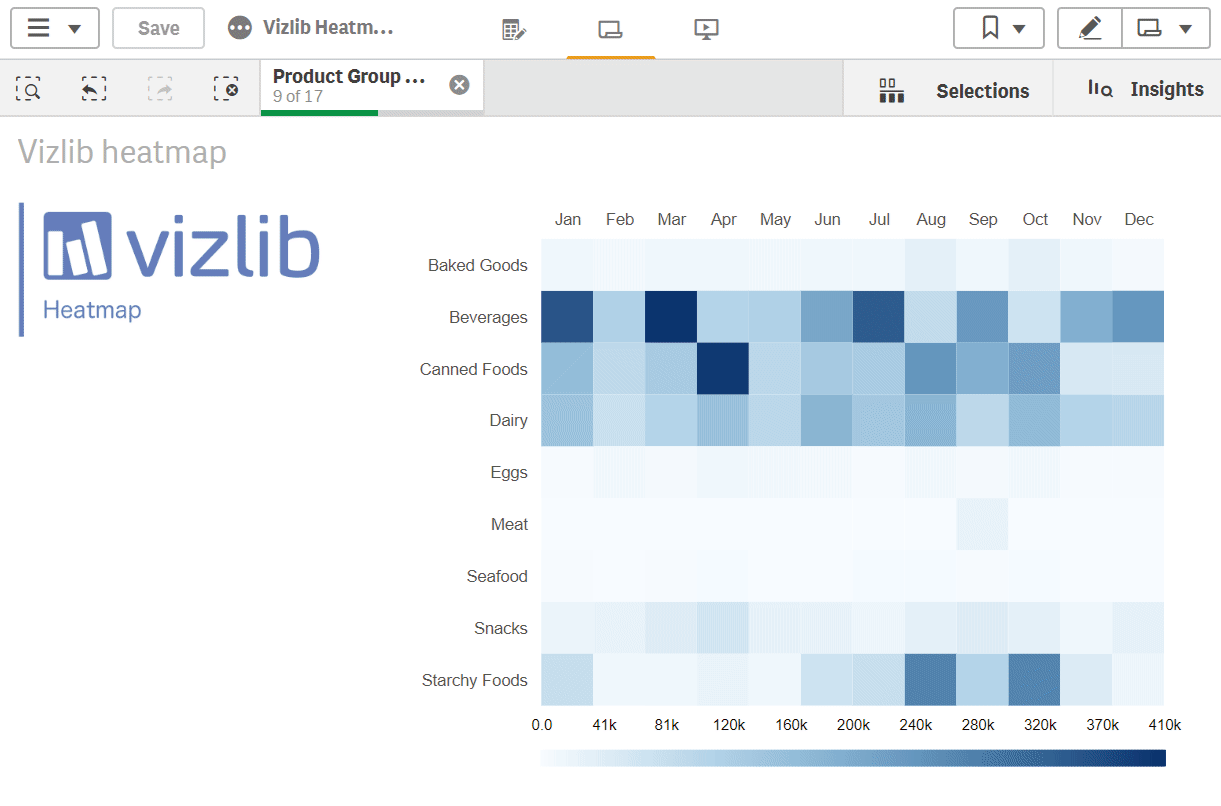This screenshot has width=1221, height=806.
Task: Click the color gradient legend bar
Action: [853, 758]
